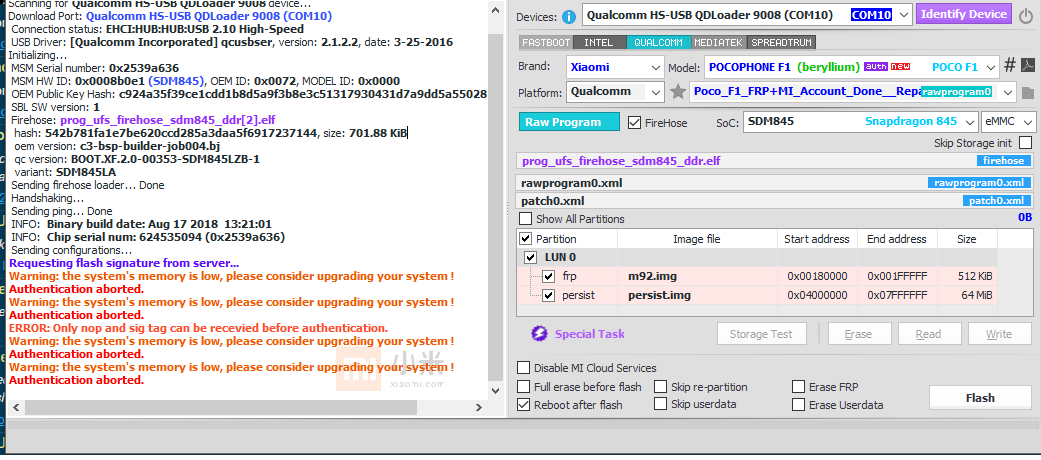Click the firehose tag on loader row
1041x460 pixels.
[x=1003, y=161]
